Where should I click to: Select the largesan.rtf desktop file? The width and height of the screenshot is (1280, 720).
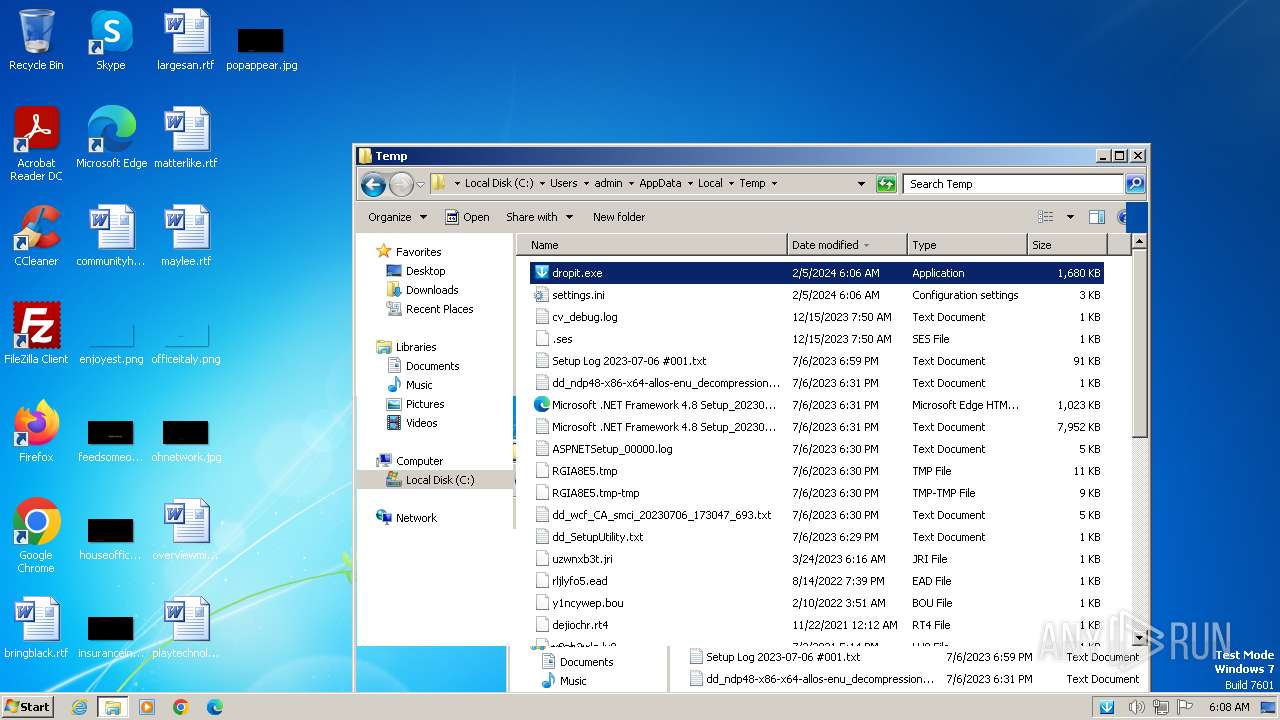click(185, 40)
